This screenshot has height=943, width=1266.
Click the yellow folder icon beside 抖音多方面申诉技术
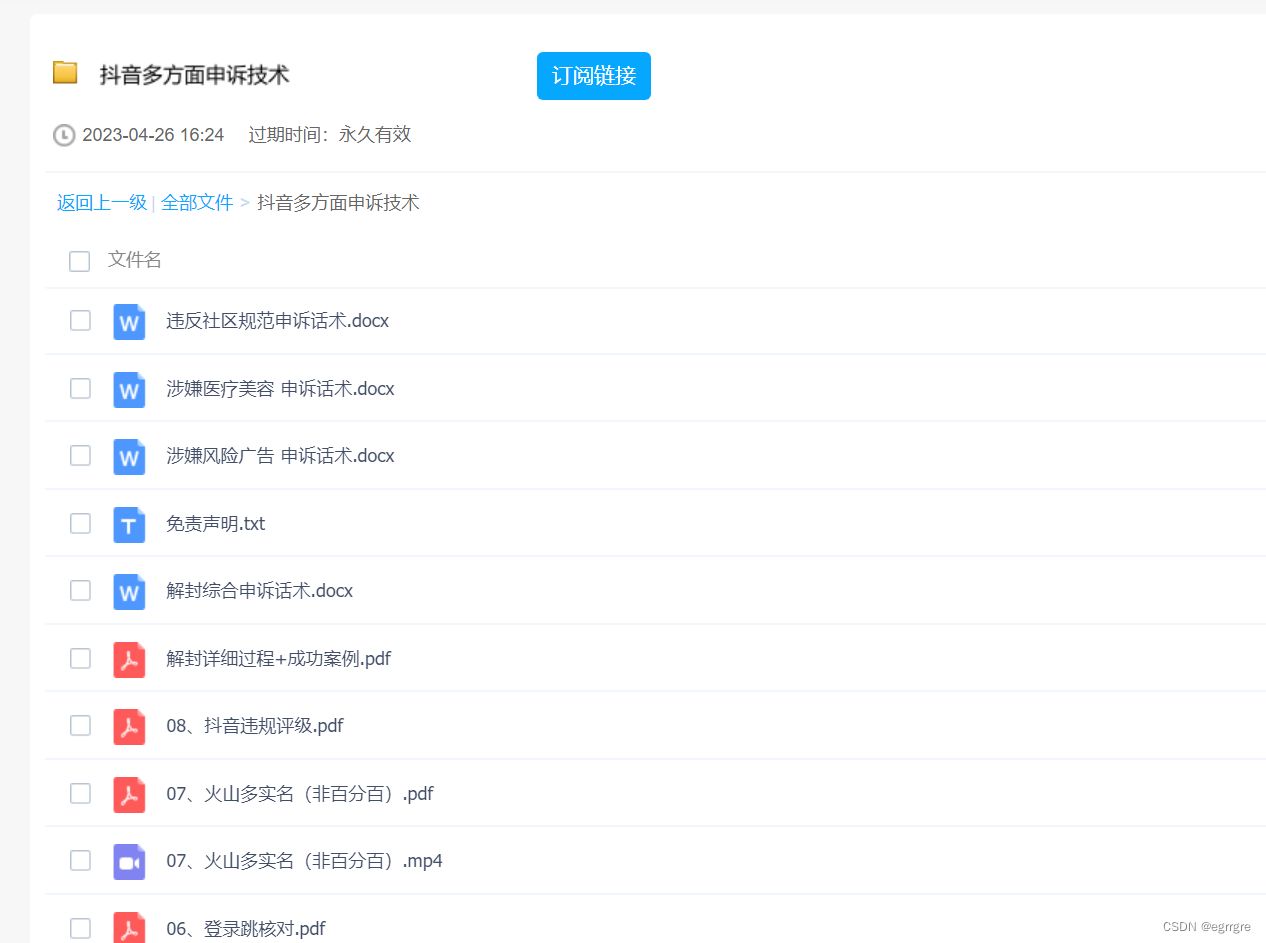[65, 73]
